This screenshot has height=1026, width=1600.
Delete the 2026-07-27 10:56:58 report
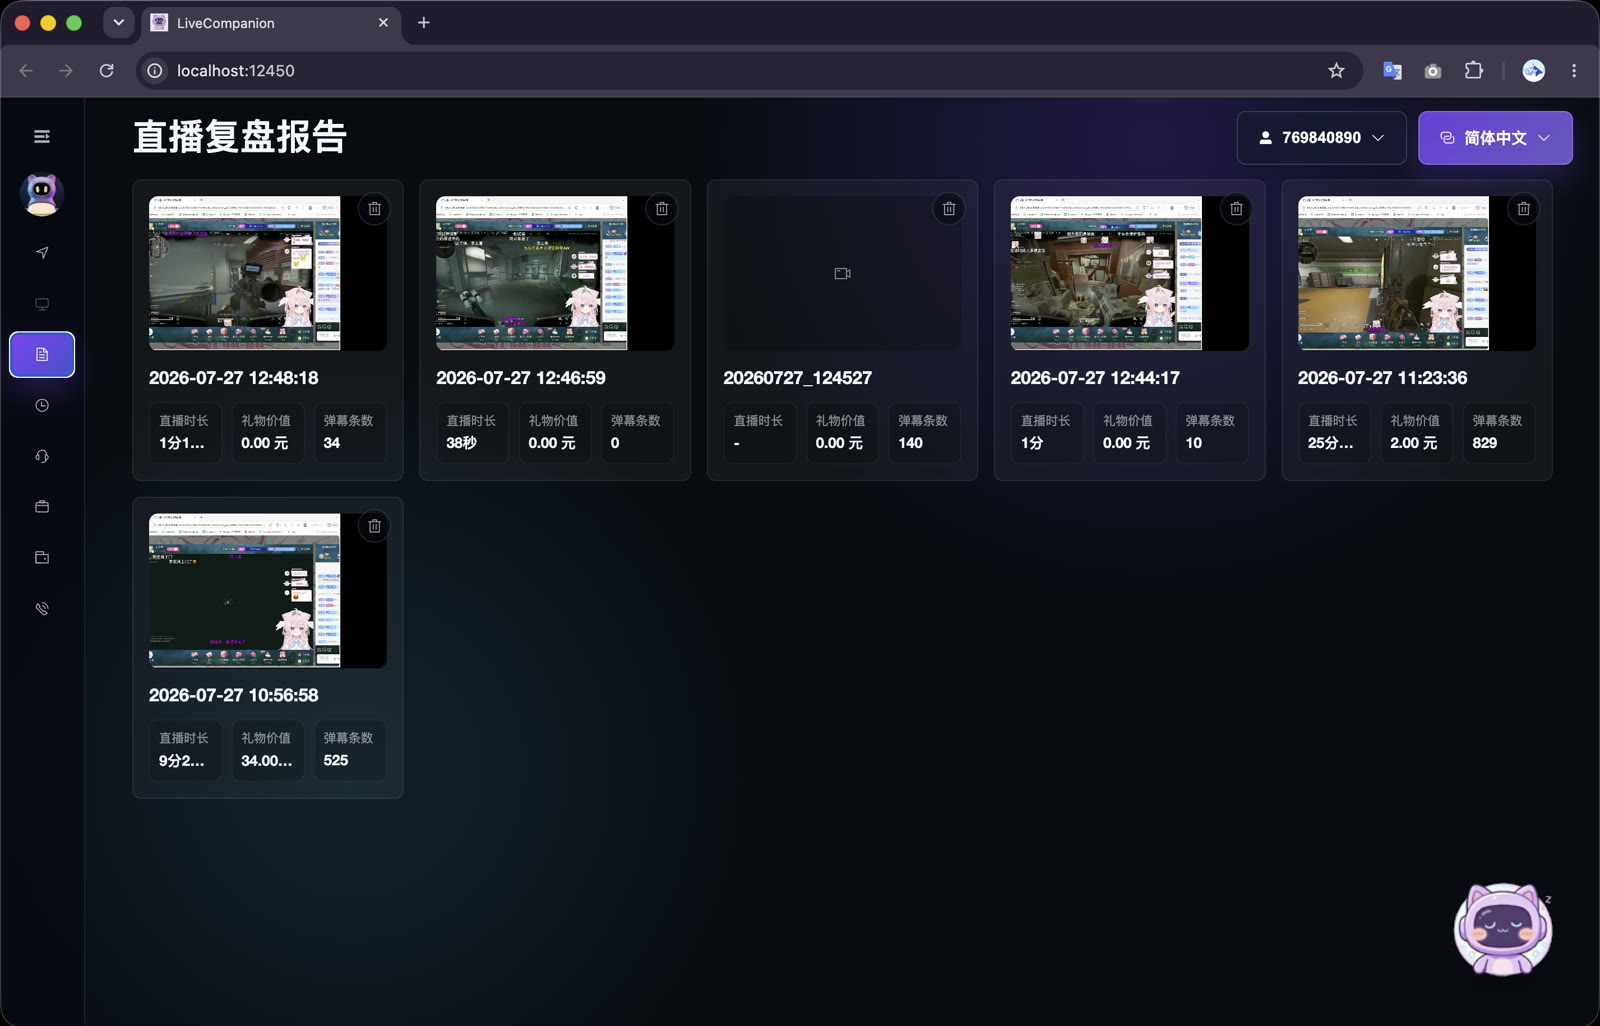click(374, 526)
